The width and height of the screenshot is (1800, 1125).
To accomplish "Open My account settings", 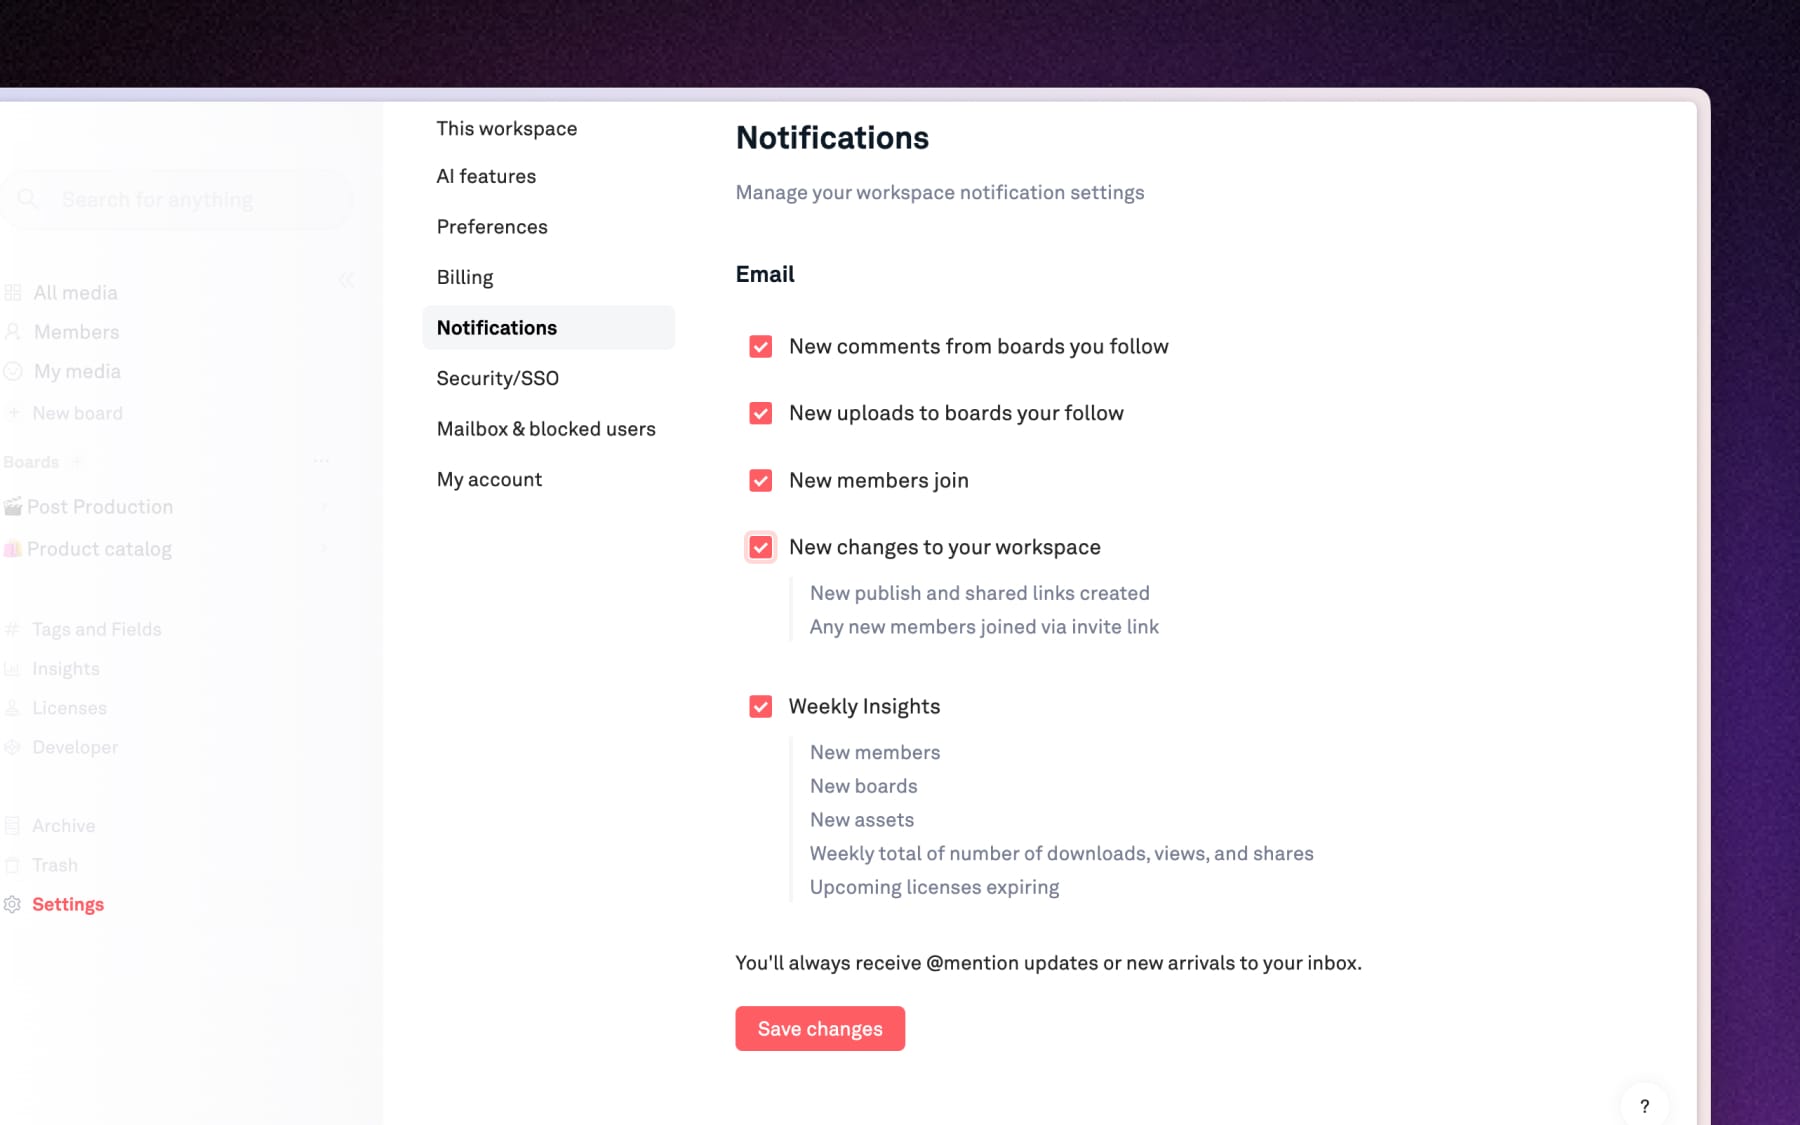I will click(x=489, y=479).
